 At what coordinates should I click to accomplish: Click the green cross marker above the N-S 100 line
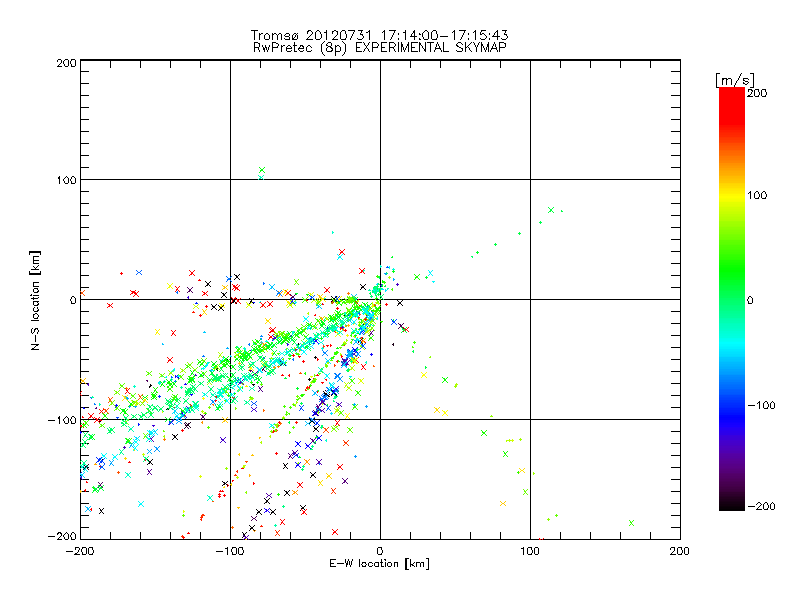tap(262, 170)
